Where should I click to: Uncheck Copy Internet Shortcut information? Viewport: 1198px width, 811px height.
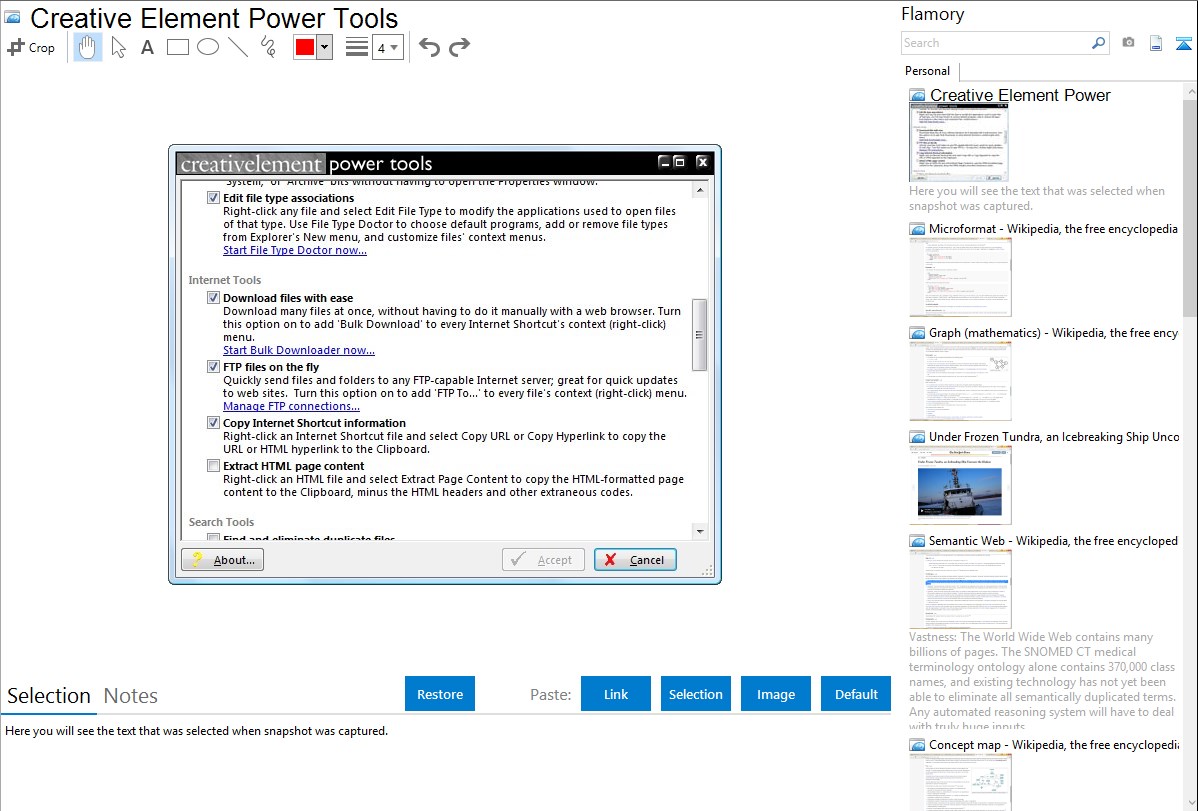point(213,423)
